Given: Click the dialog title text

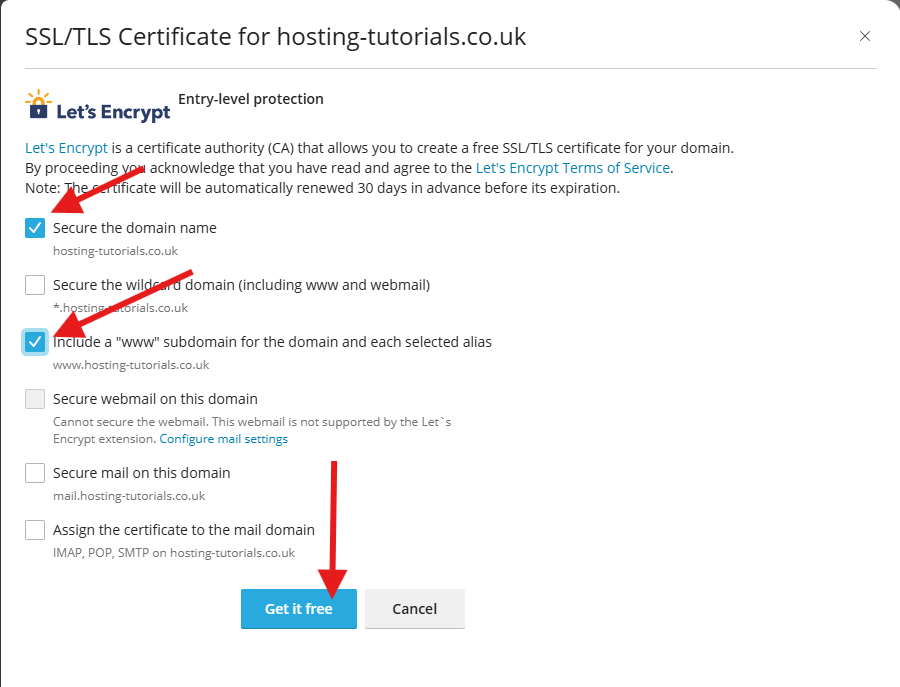Looking at the screenshot, I should point(270,36).
